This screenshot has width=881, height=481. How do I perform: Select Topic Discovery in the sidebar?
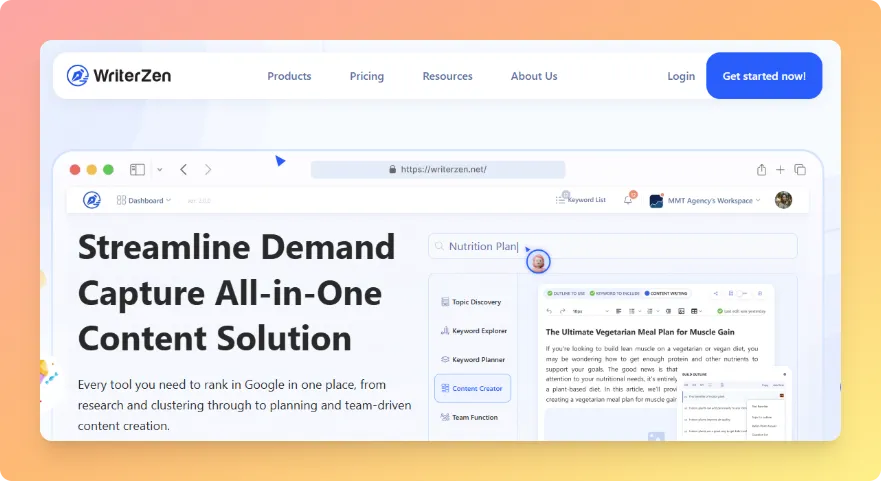point(471,302)
